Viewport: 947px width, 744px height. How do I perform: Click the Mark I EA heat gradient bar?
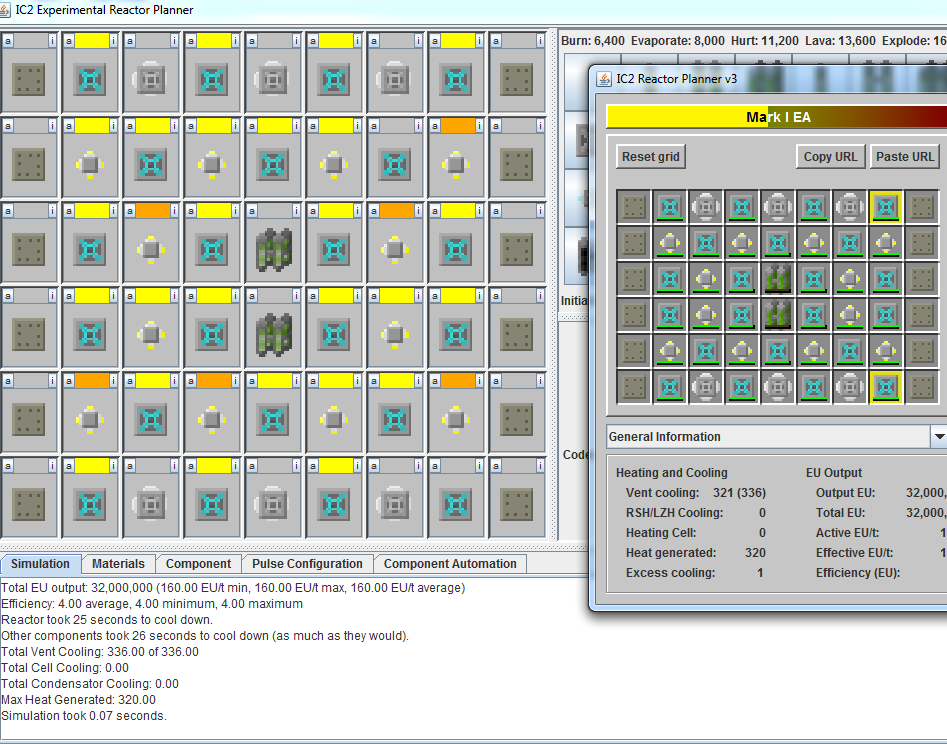777,117
